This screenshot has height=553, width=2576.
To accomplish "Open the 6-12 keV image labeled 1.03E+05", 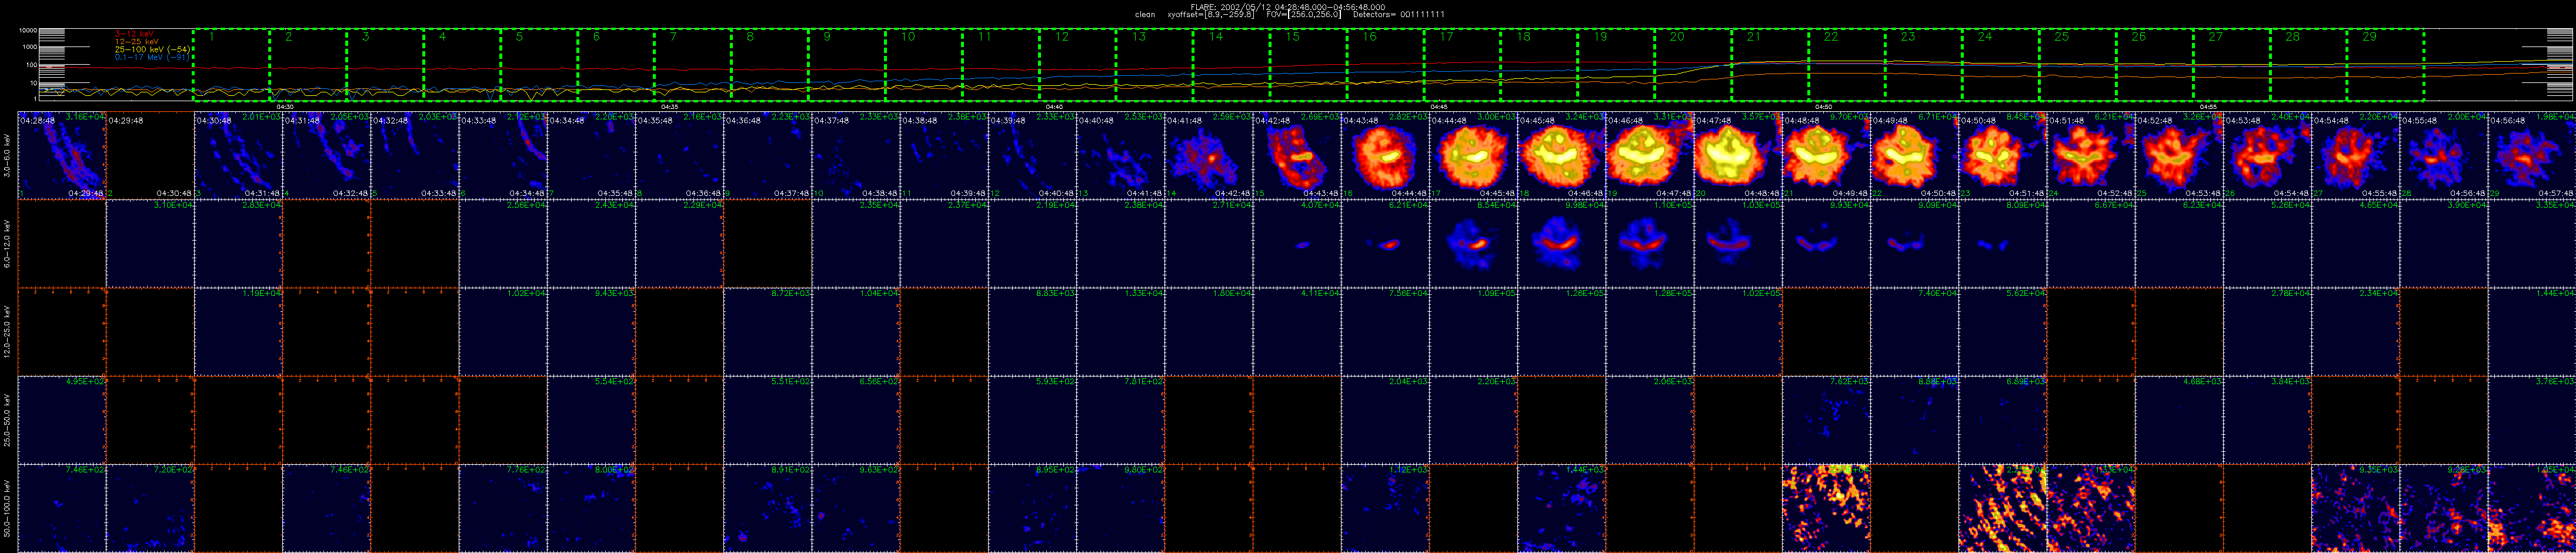I will [x=1737, y=243].
